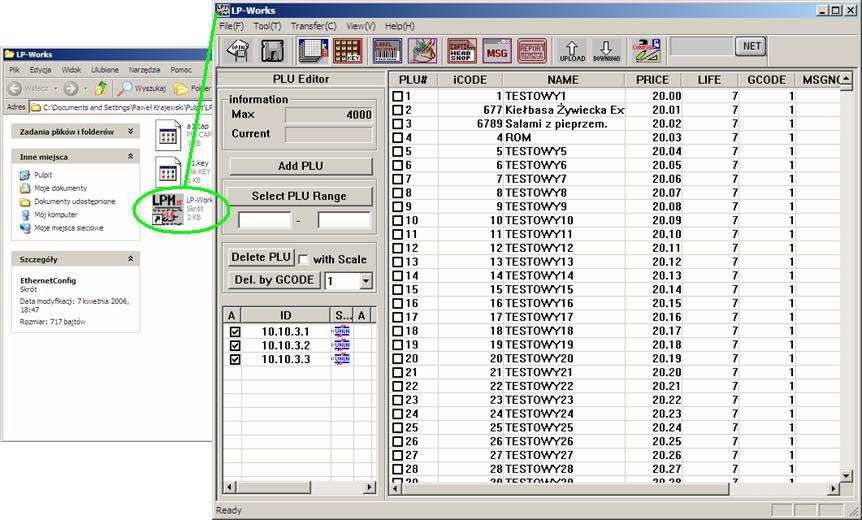Image resolution: width=862 pixels, height=520 pixels.
Task: Click the Back arrow in Explorer window
Action: (15, 88)
